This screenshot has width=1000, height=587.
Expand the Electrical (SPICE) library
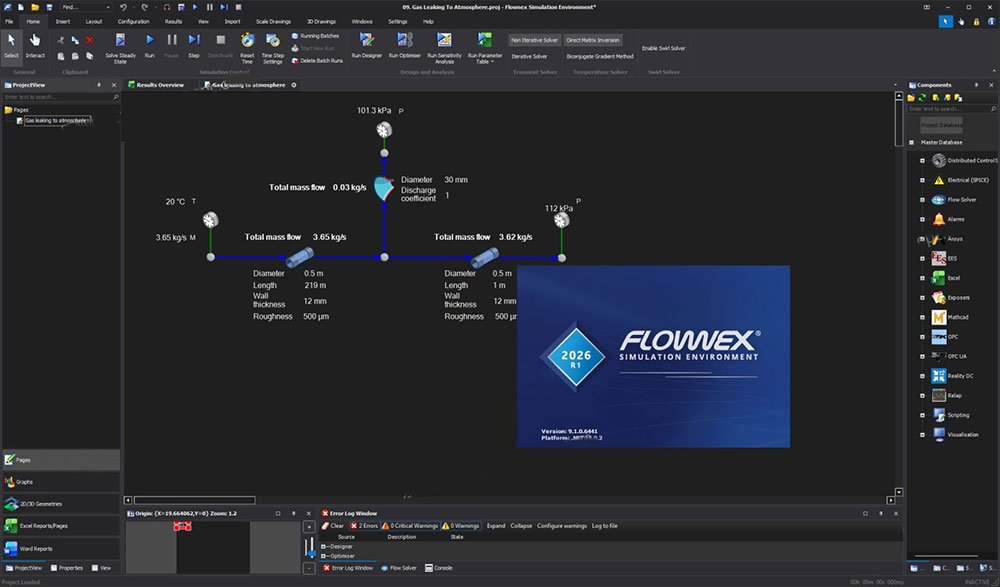click(922, 181)
